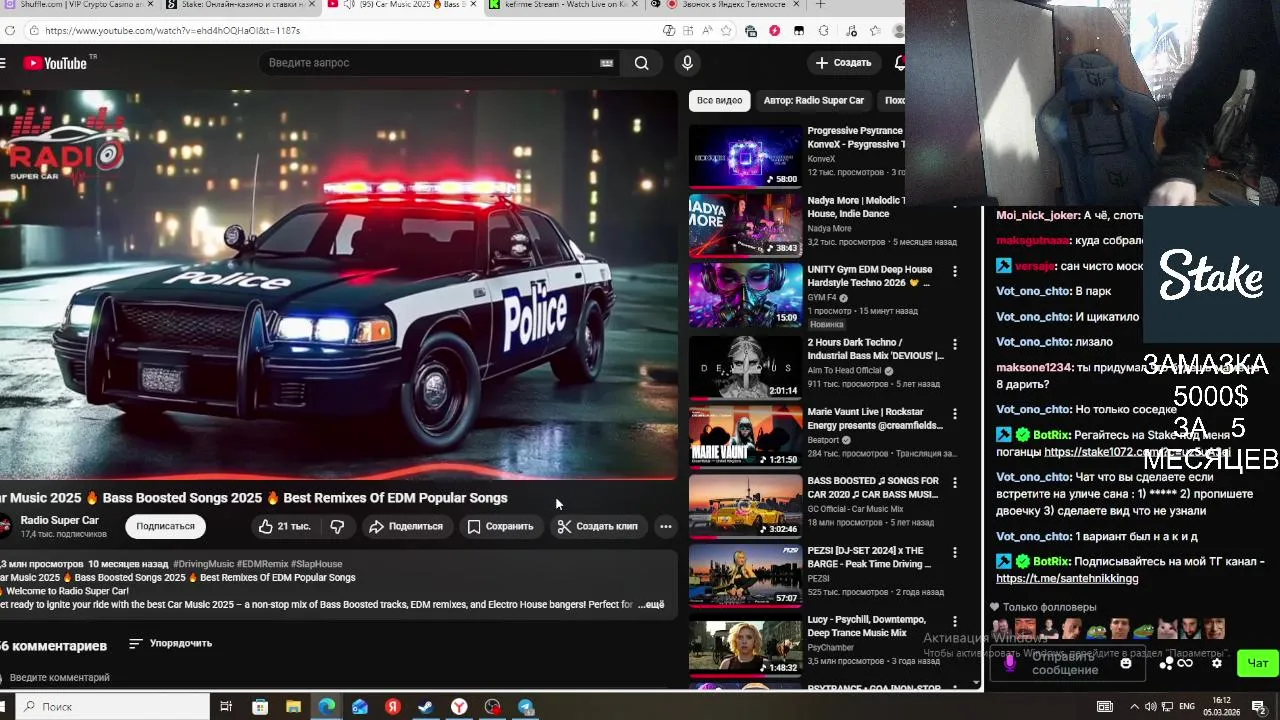Screen dimensions: 1280x720
Task: Open File Explorer from taskbar
Action: click(293, 707)
